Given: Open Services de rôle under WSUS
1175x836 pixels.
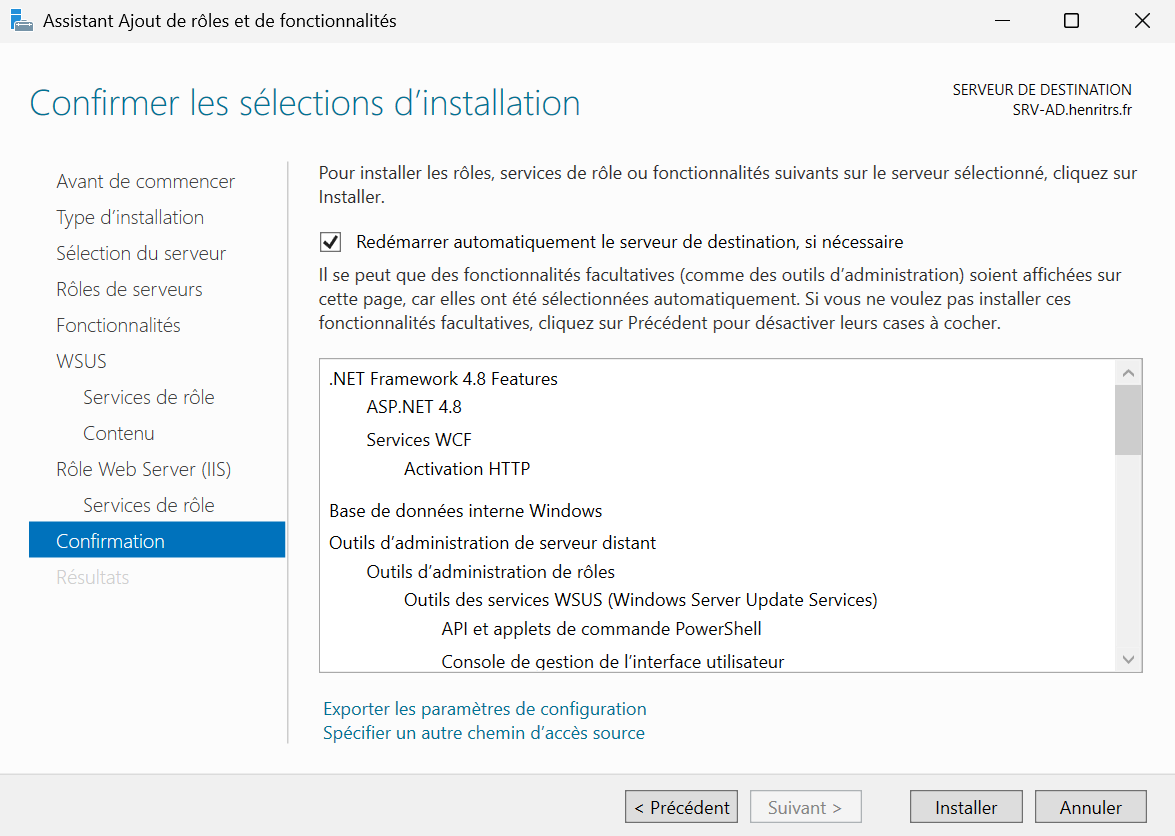Looking at the screenshot, I should [x=148, y=397].
